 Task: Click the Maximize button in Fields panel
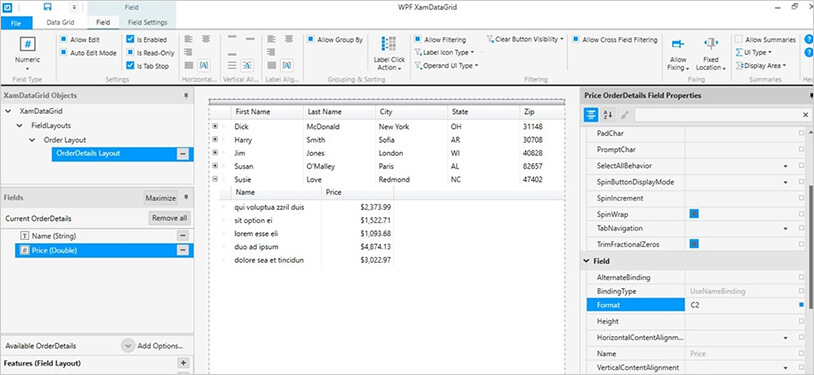click(x=160, y=198)
